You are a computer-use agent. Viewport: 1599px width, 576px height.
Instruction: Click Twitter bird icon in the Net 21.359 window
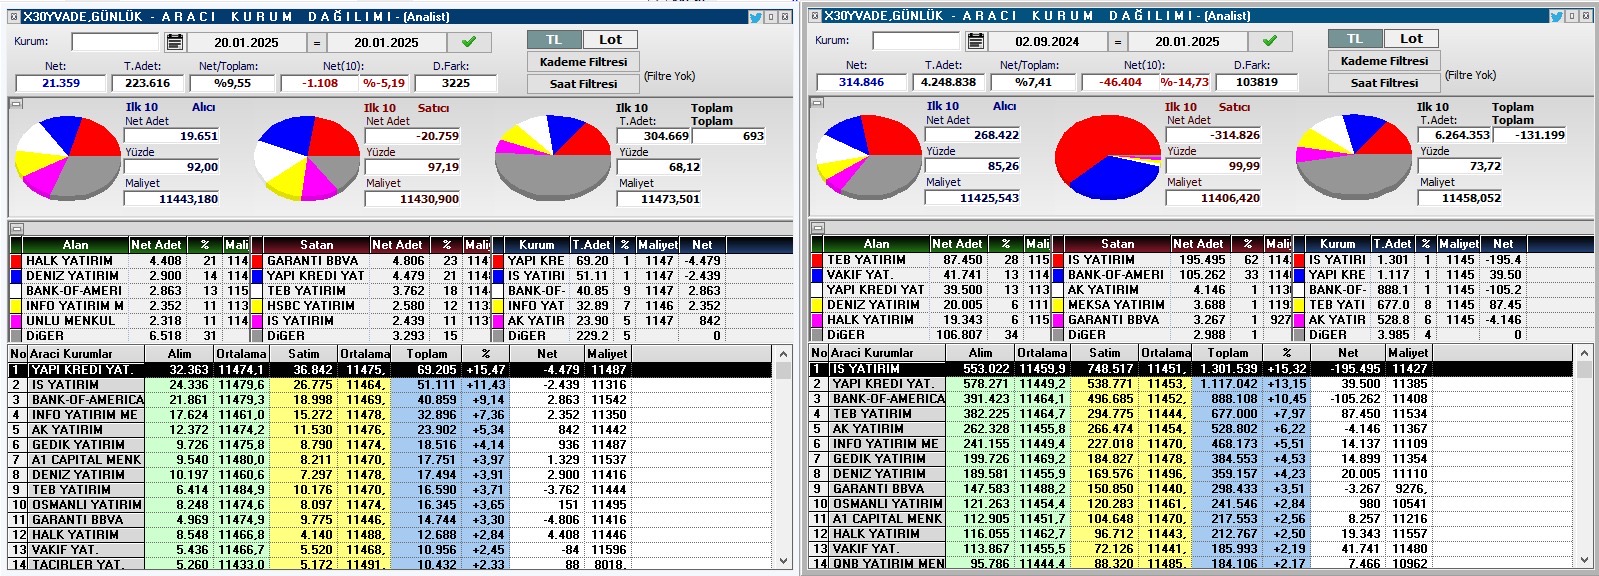(x=755, y=17)
